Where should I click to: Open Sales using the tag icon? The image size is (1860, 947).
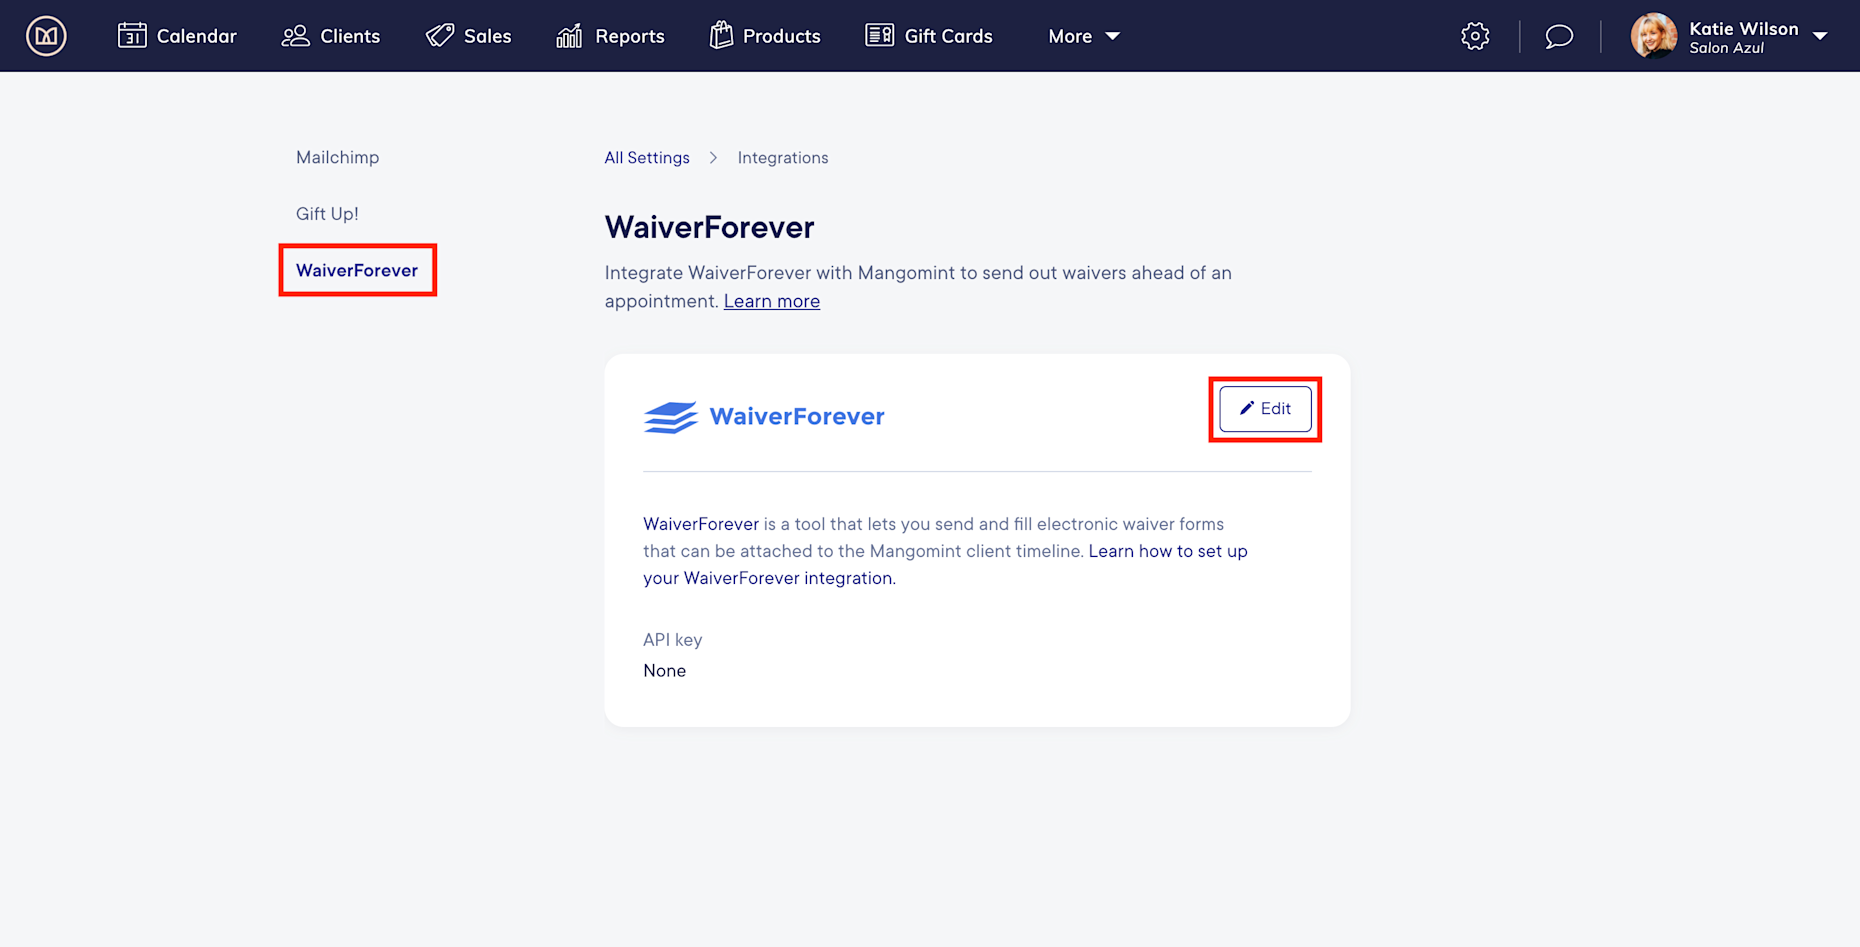pos(439,35)
